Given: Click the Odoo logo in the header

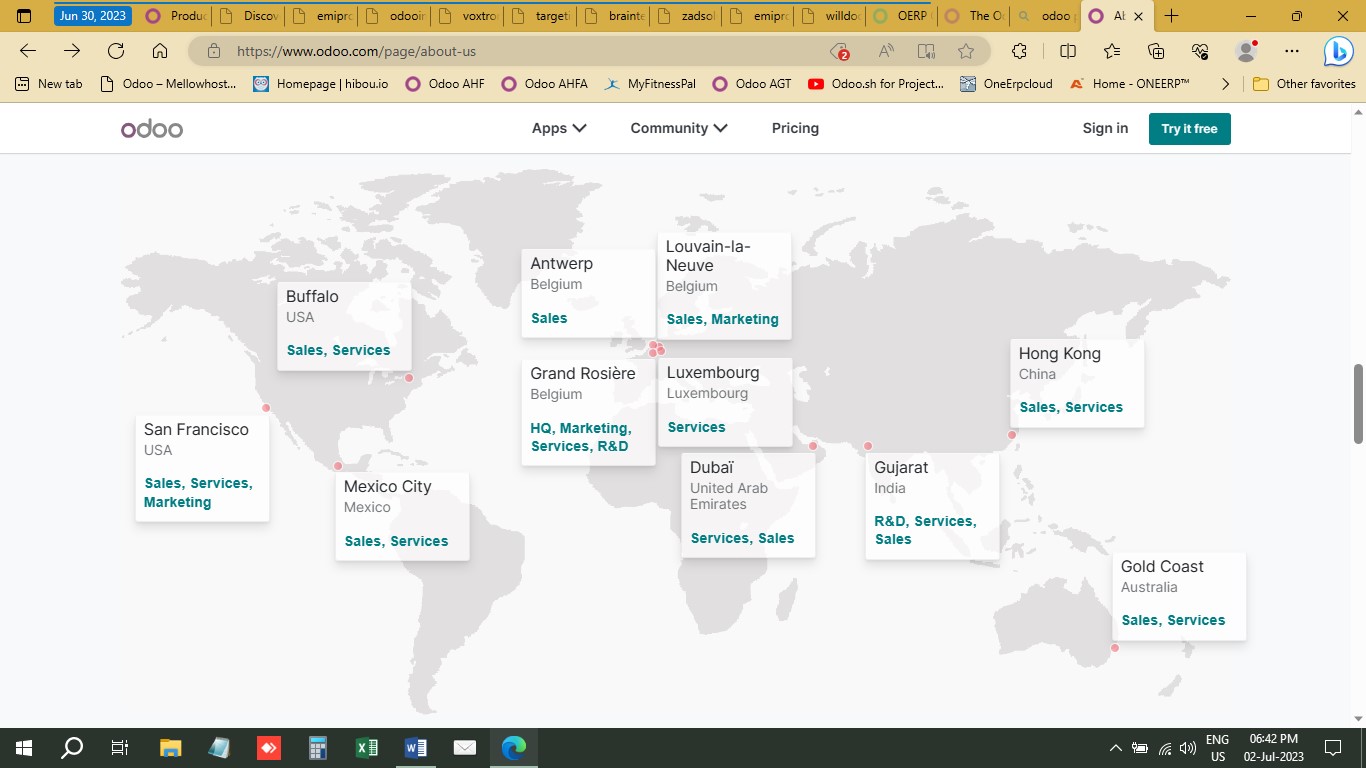Looking at the screenshot, I should [x=152, y=129].
